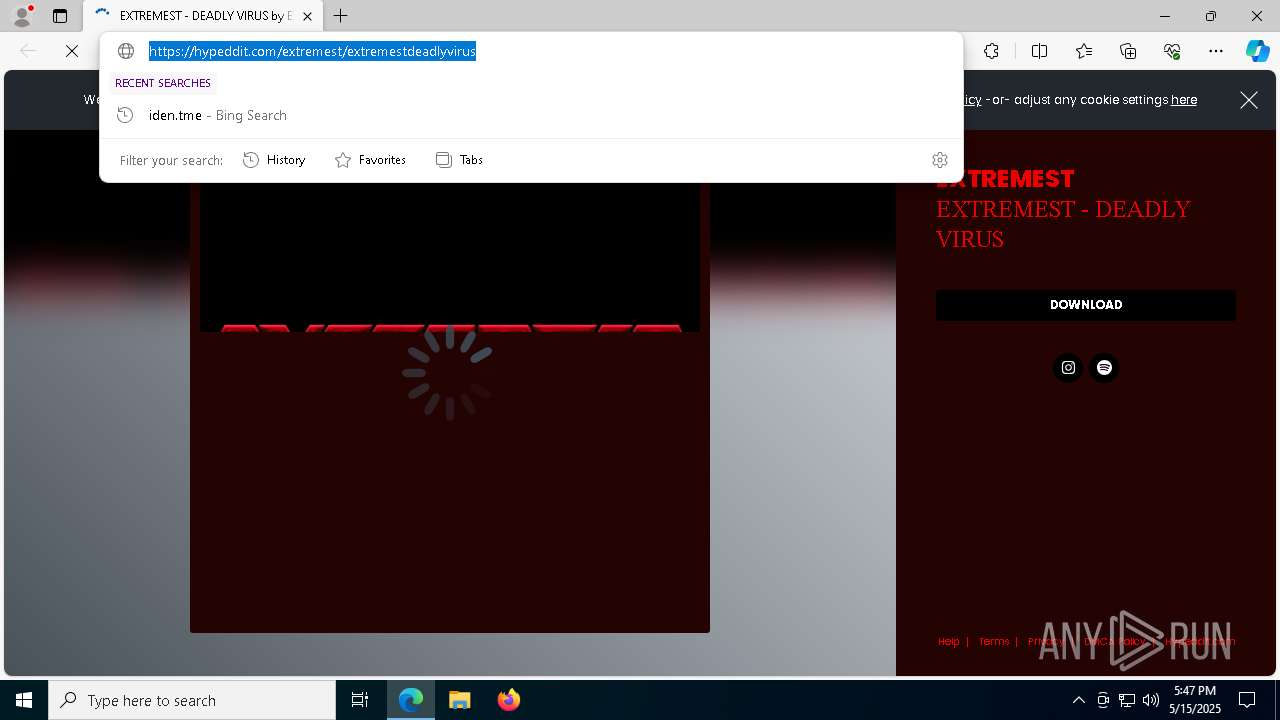1280x720 pixels.
Task: Switch to Microsoft Edge on taskbar
Action: pos(411,700)
